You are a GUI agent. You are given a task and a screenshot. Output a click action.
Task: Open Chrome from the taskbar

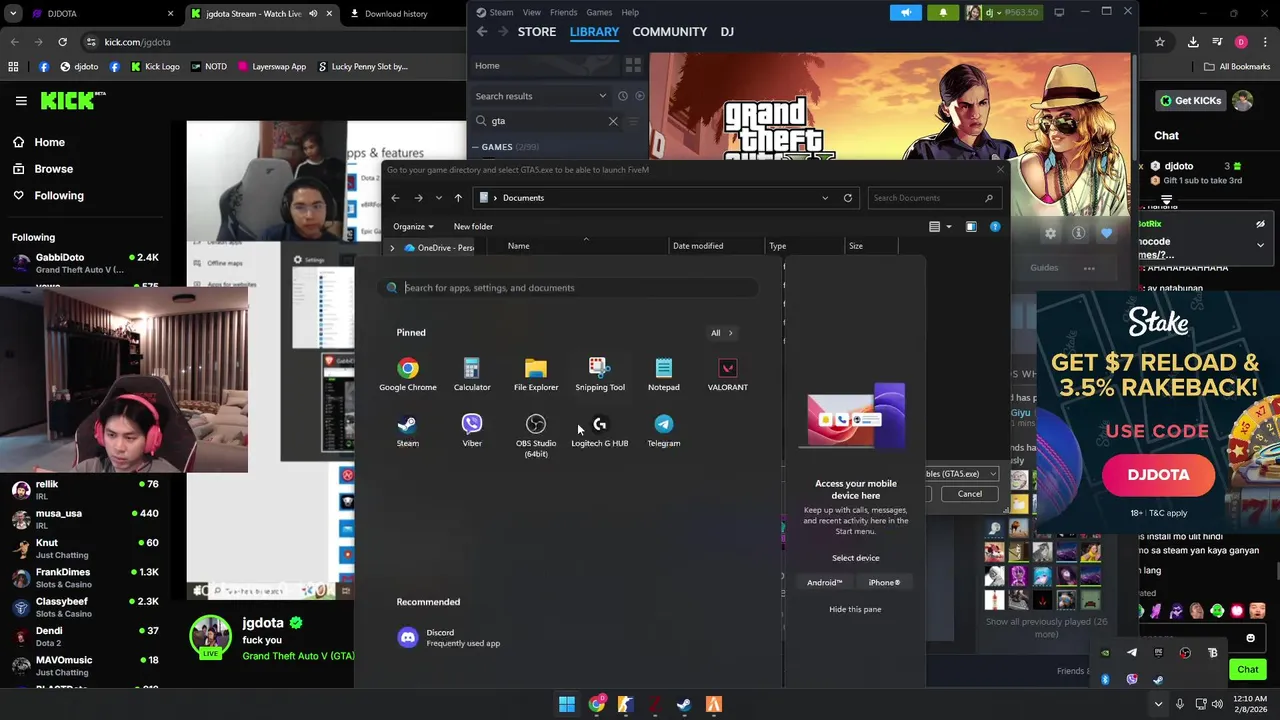click(x=596, y=704)
